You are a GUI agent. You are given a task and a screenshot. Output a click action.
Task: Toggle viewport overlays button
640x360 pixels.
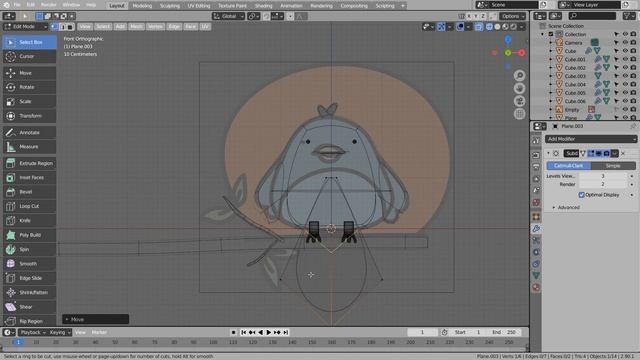coord(460,27)
